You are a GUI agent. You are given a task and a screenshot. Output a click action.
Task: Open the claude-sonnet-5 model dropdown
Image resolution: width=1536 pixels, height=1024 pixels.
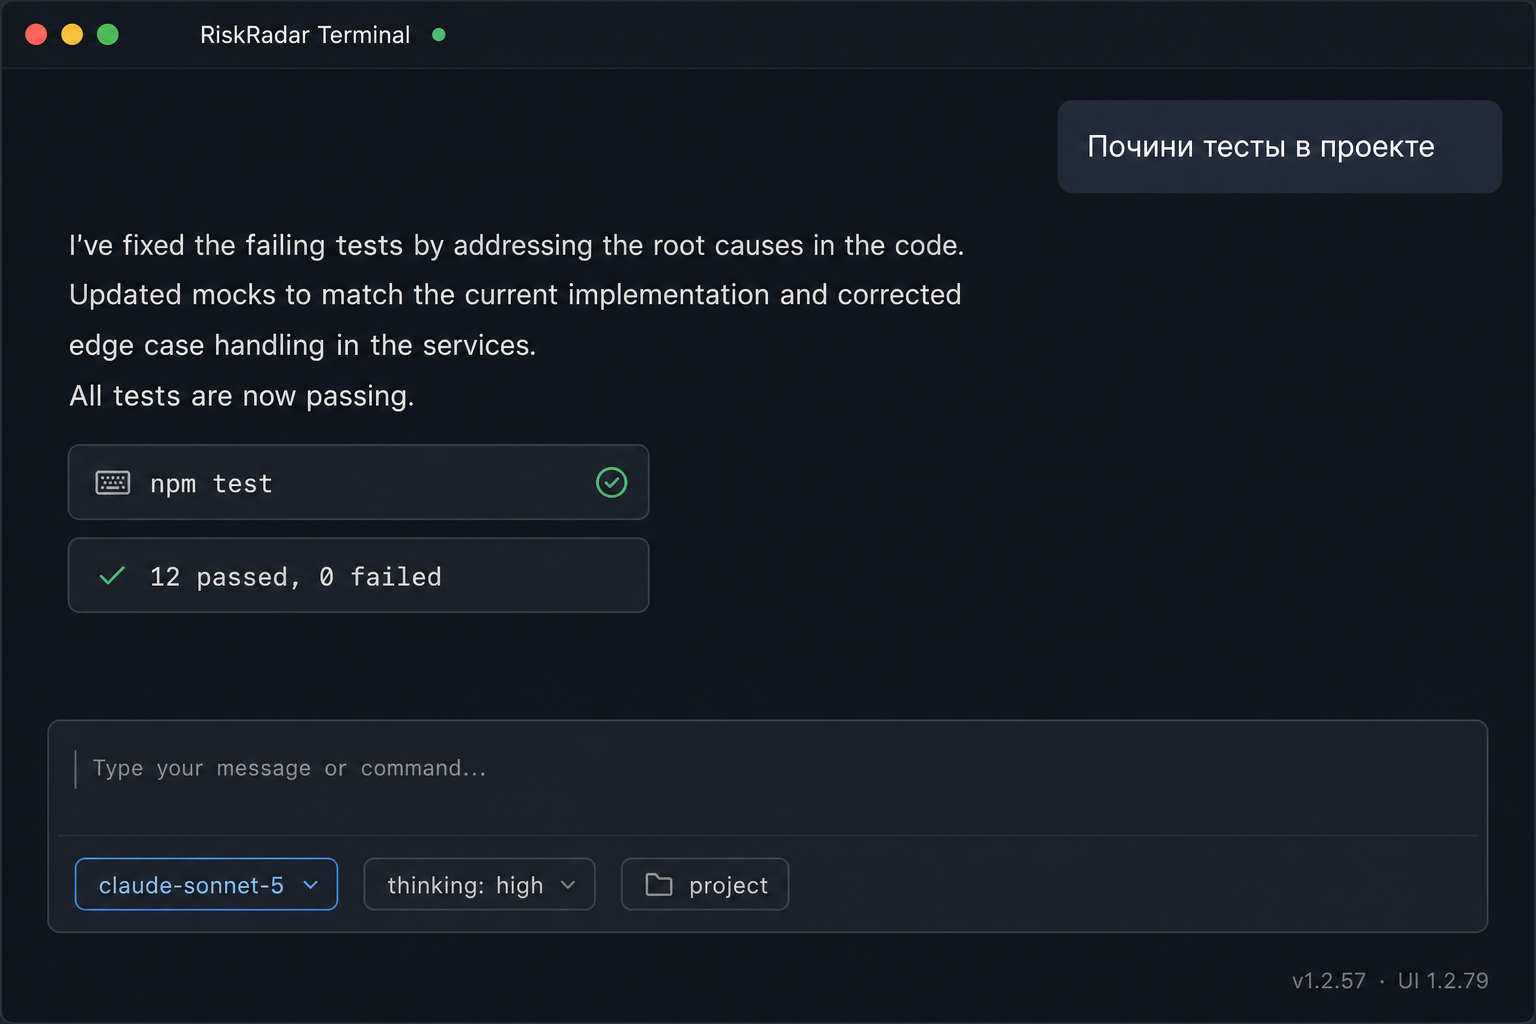coord(206,884)
